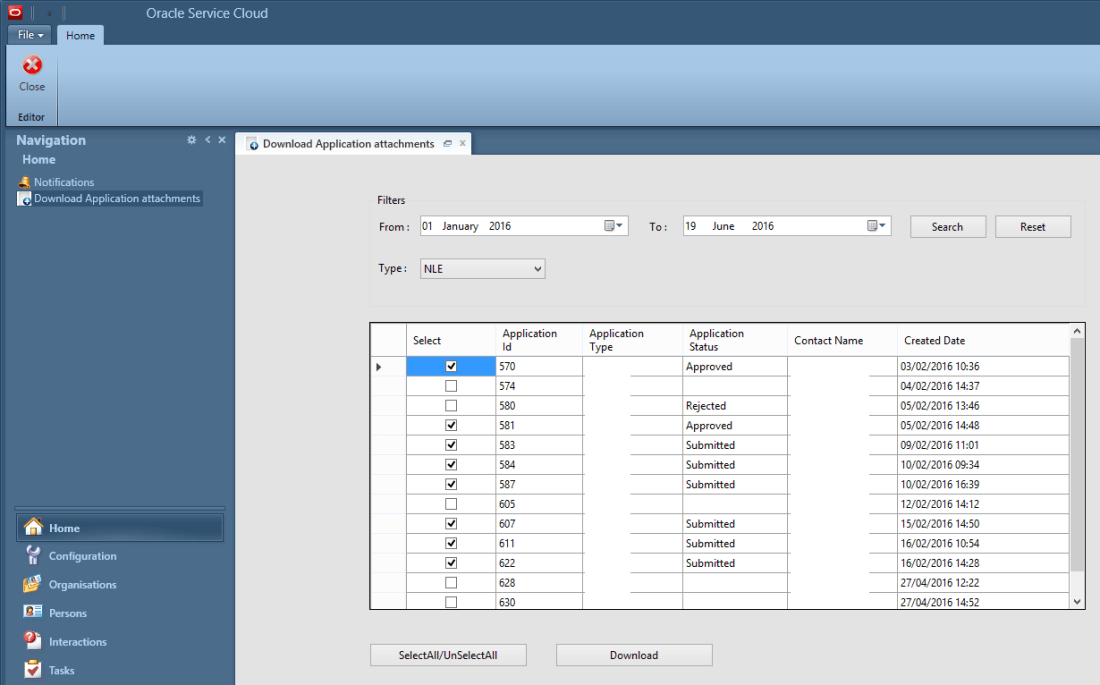This screenshot has height=685, width=1100.
Task: Switch to the Home ribbon tab
Action: click(80, 35)
